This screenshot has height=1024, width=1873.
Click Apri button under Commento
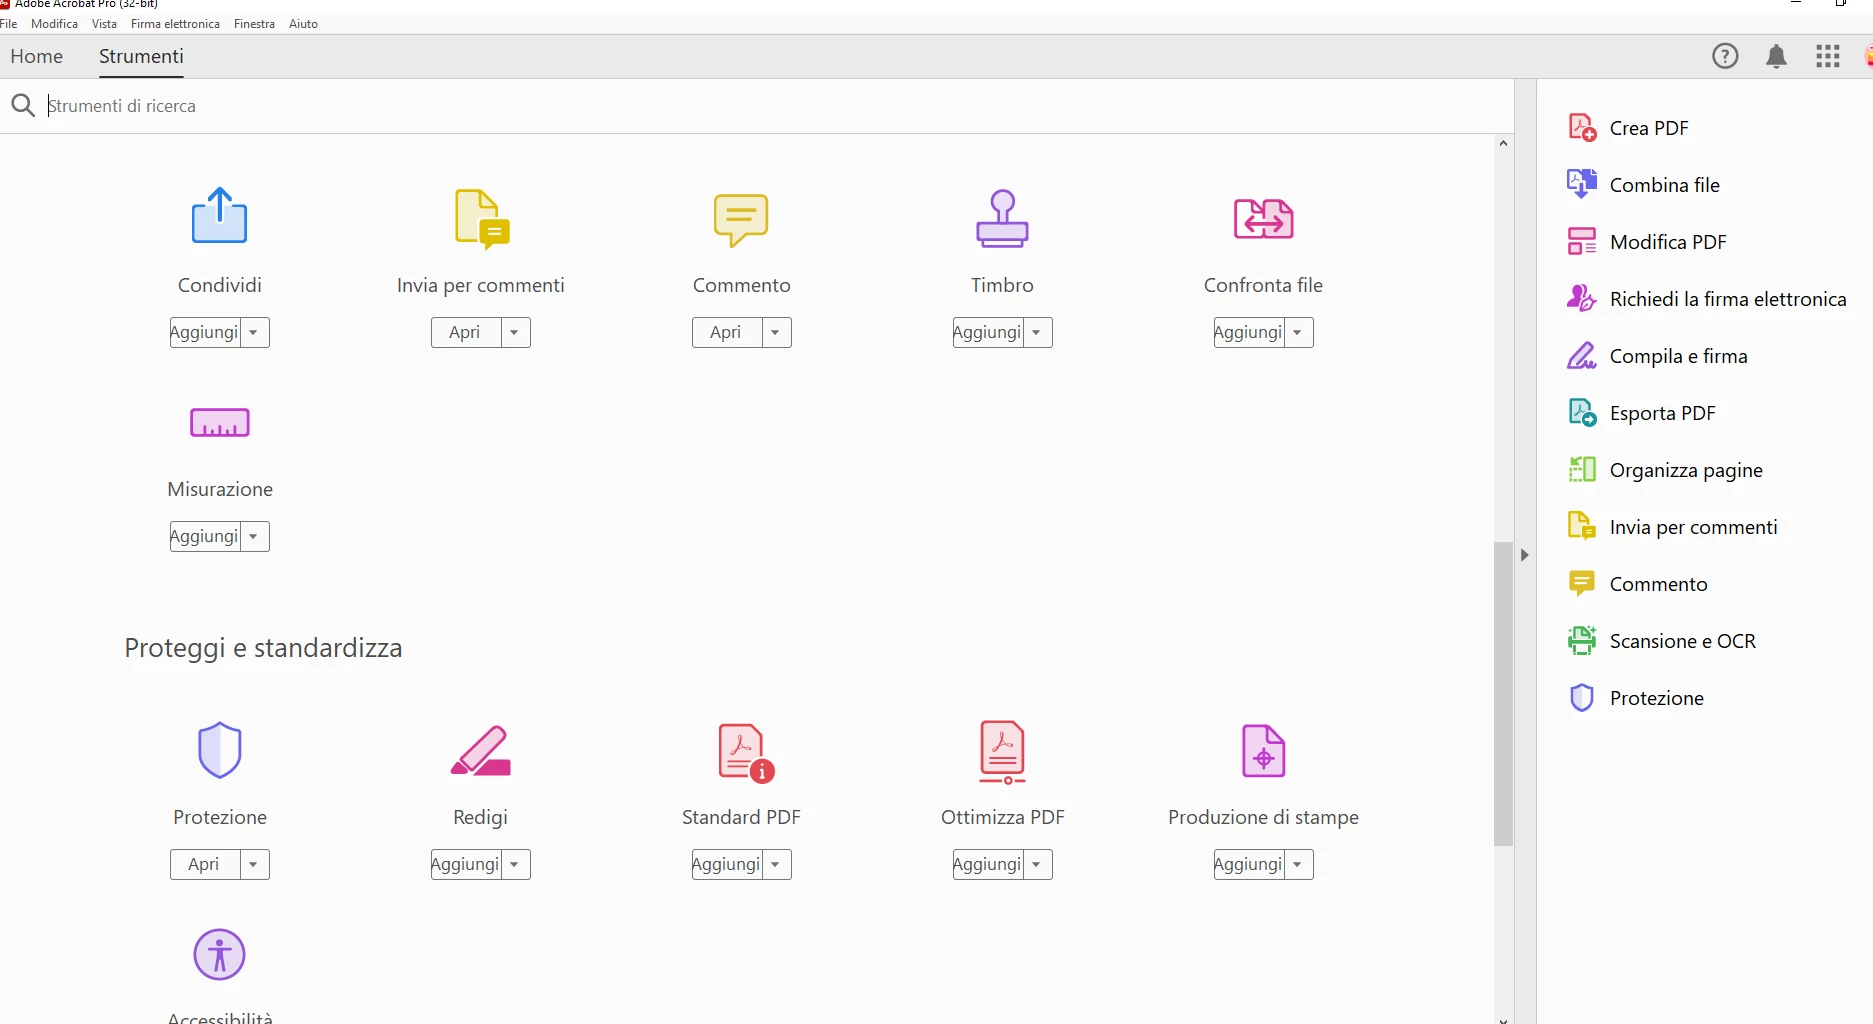727,332
